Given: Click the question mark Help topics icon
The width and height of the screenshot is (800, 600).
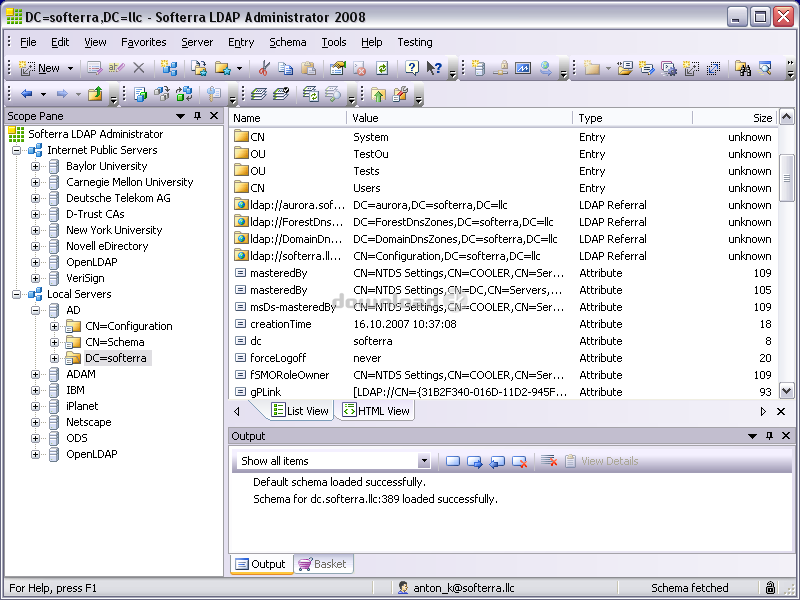Looking at the screenshot, I should [x=411, y=67].
